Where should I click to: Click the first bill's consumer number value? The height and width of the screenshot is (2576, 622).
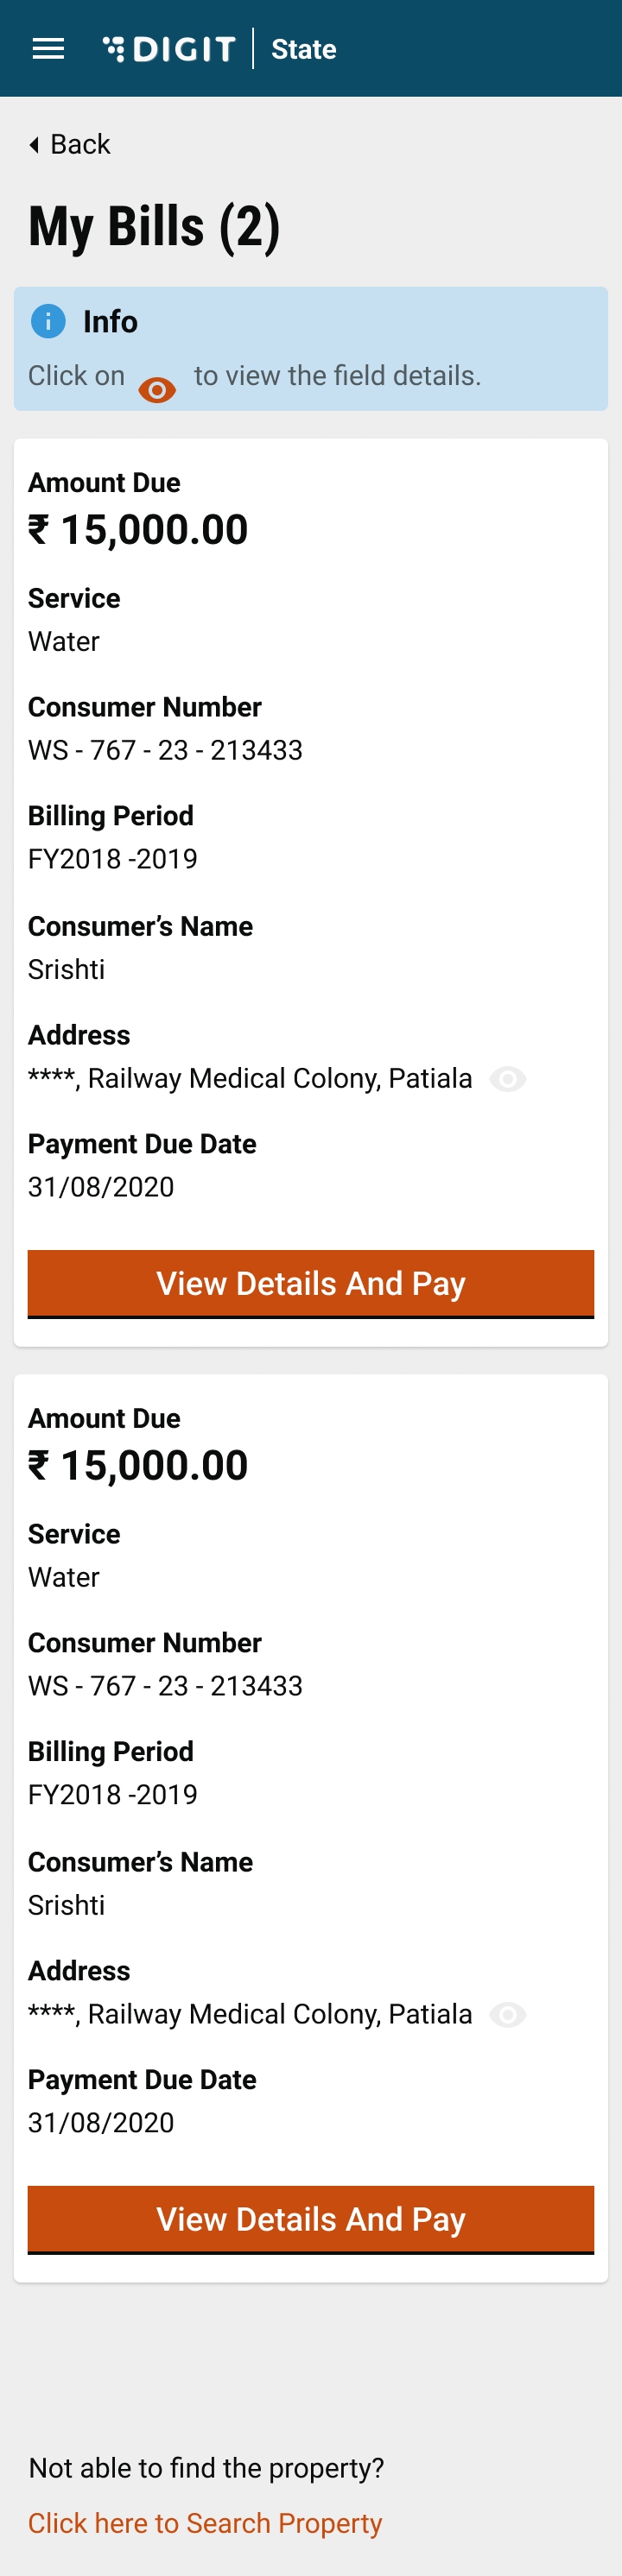(x=165, y=750)
